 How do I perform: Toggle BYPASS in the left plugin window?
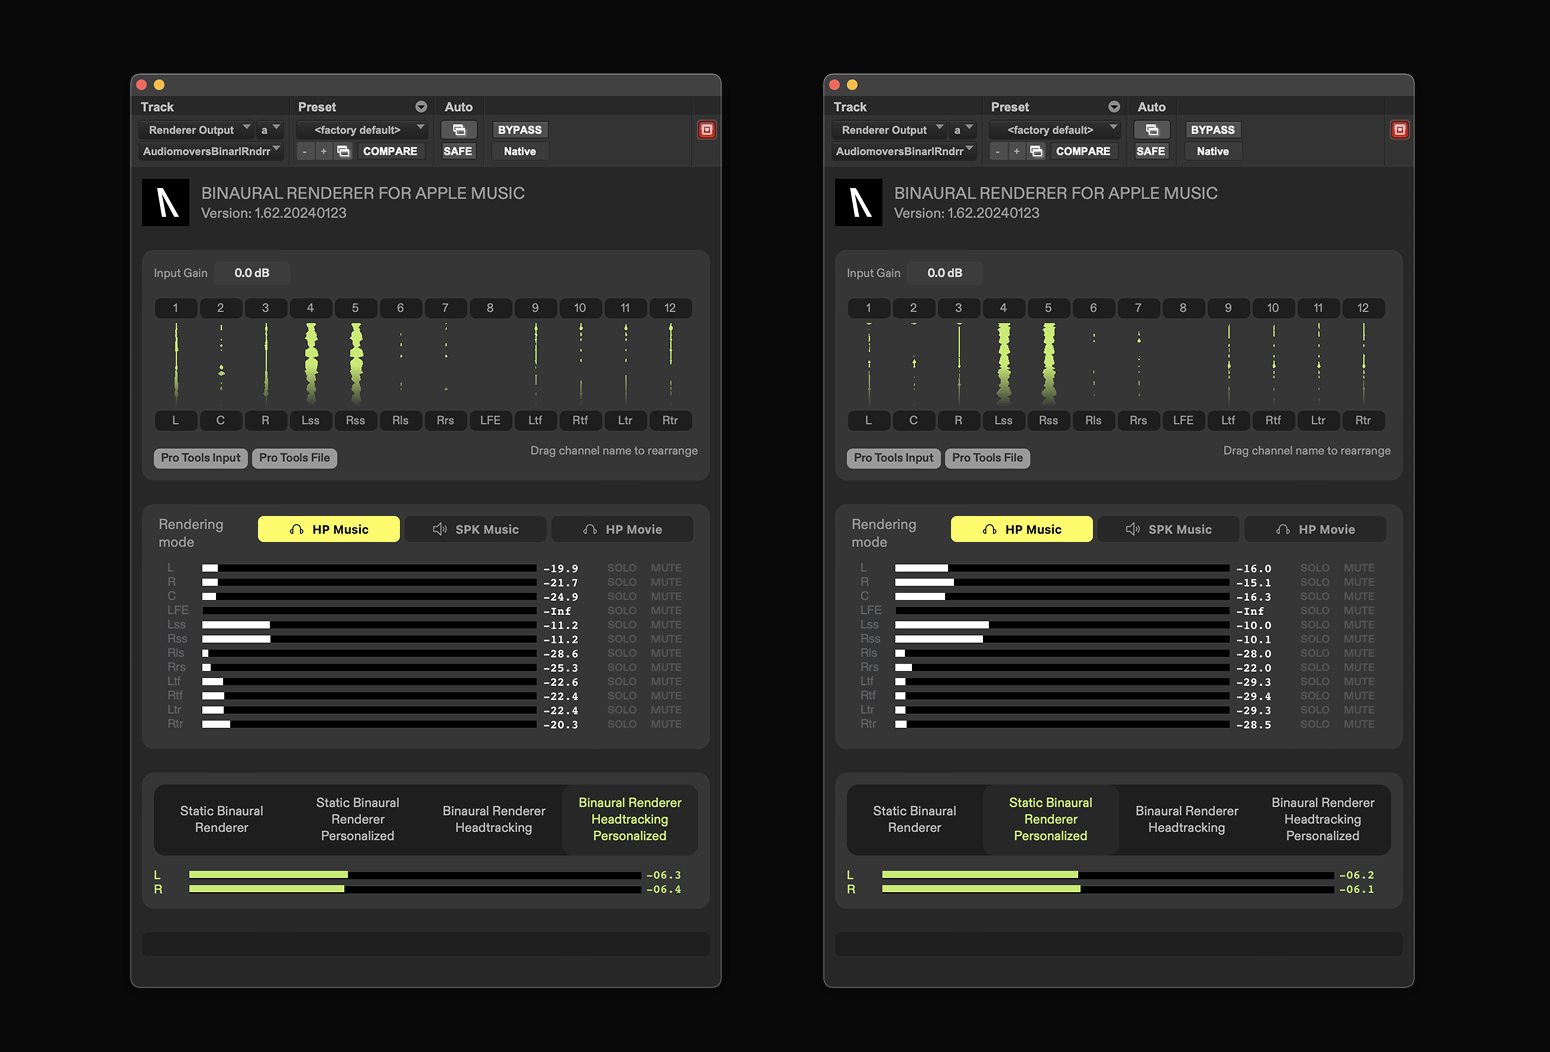(x=520, y=130)
